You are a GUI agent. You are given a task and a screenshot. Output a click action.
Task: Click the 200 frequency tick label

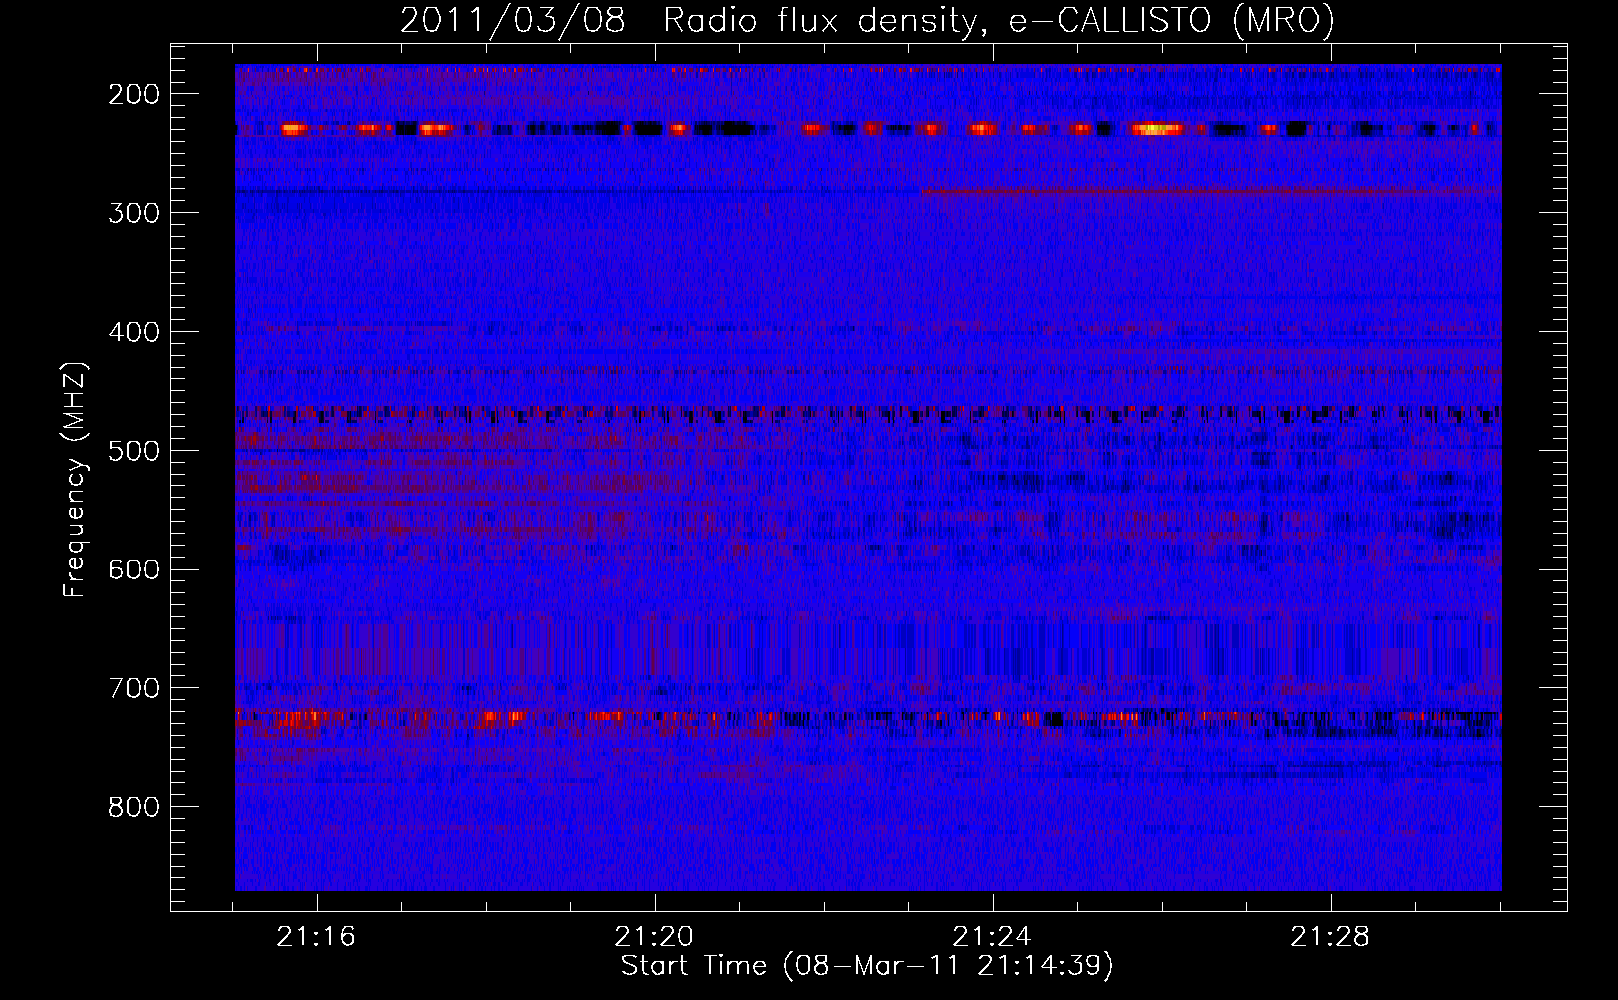point(134,94)
